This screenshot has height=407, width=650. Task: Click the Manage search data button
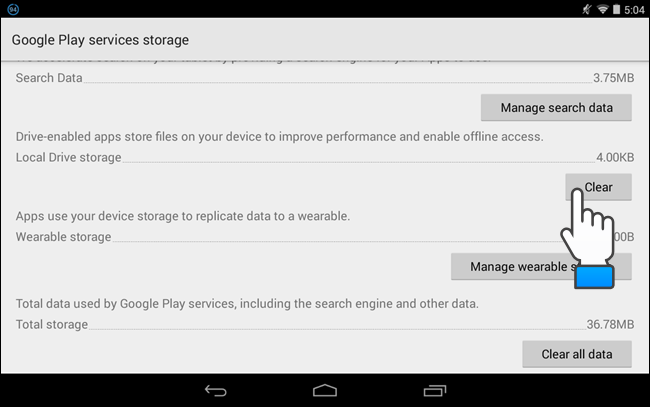coord(556,107)
